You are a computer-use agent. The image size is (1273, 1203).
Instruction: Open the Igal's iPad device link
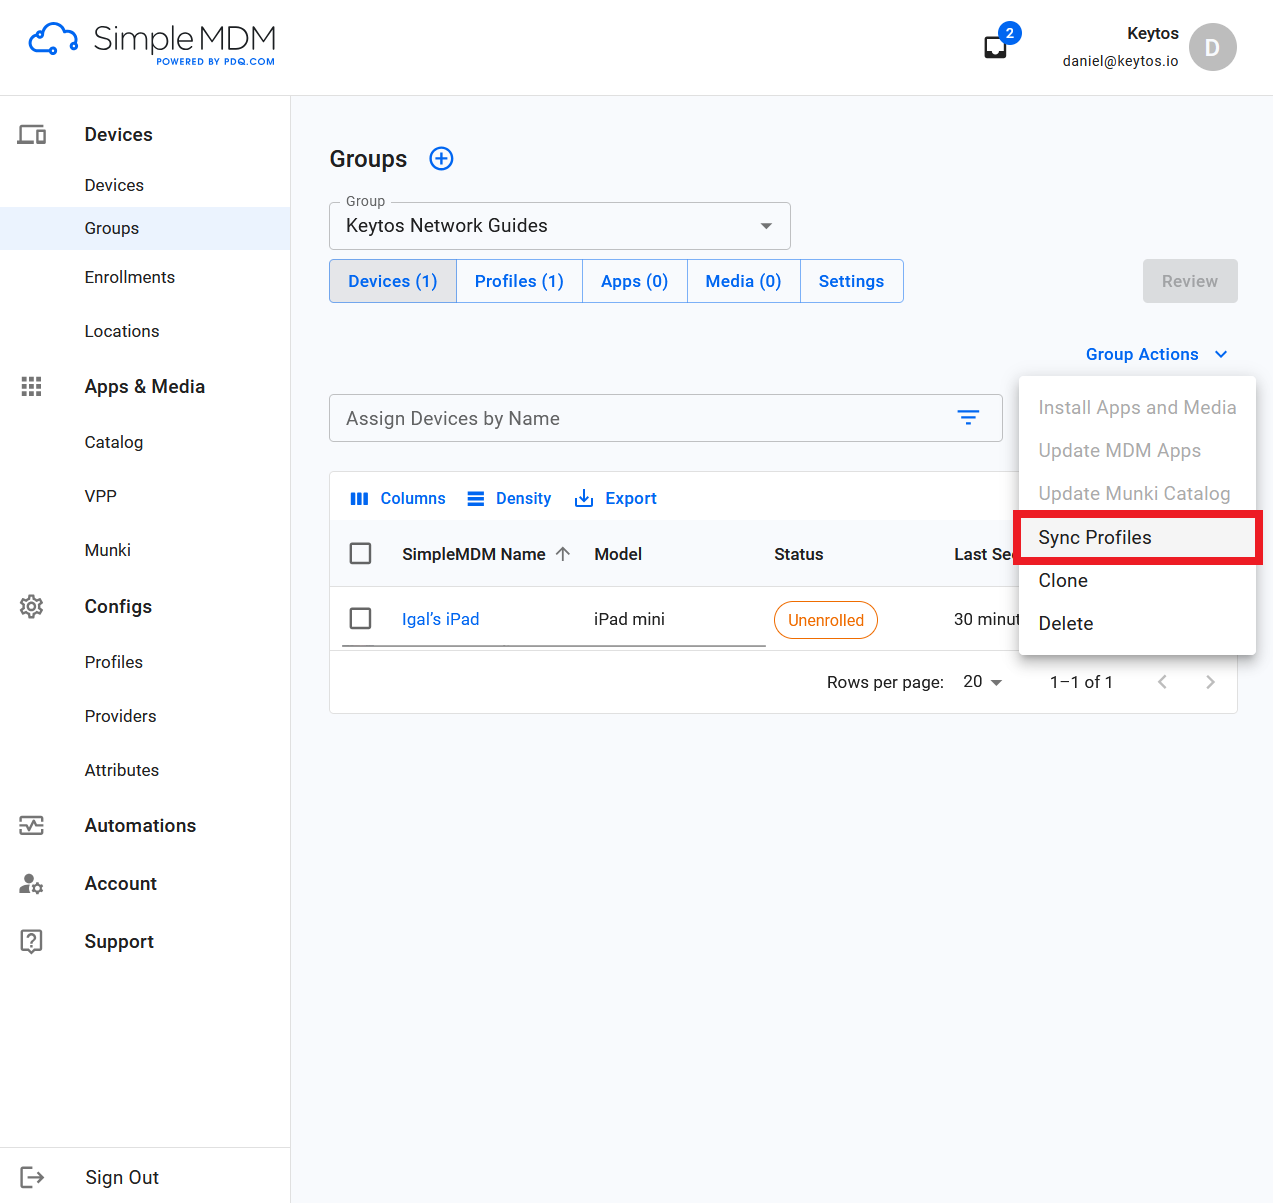pos(440,619)
